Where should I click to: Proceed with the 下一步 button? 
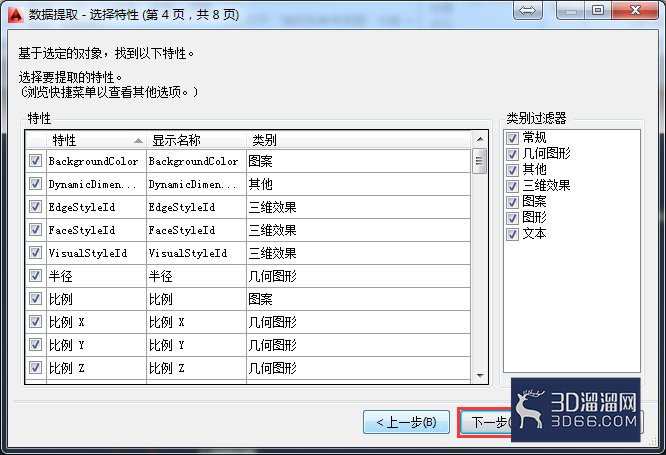point(485,422)
